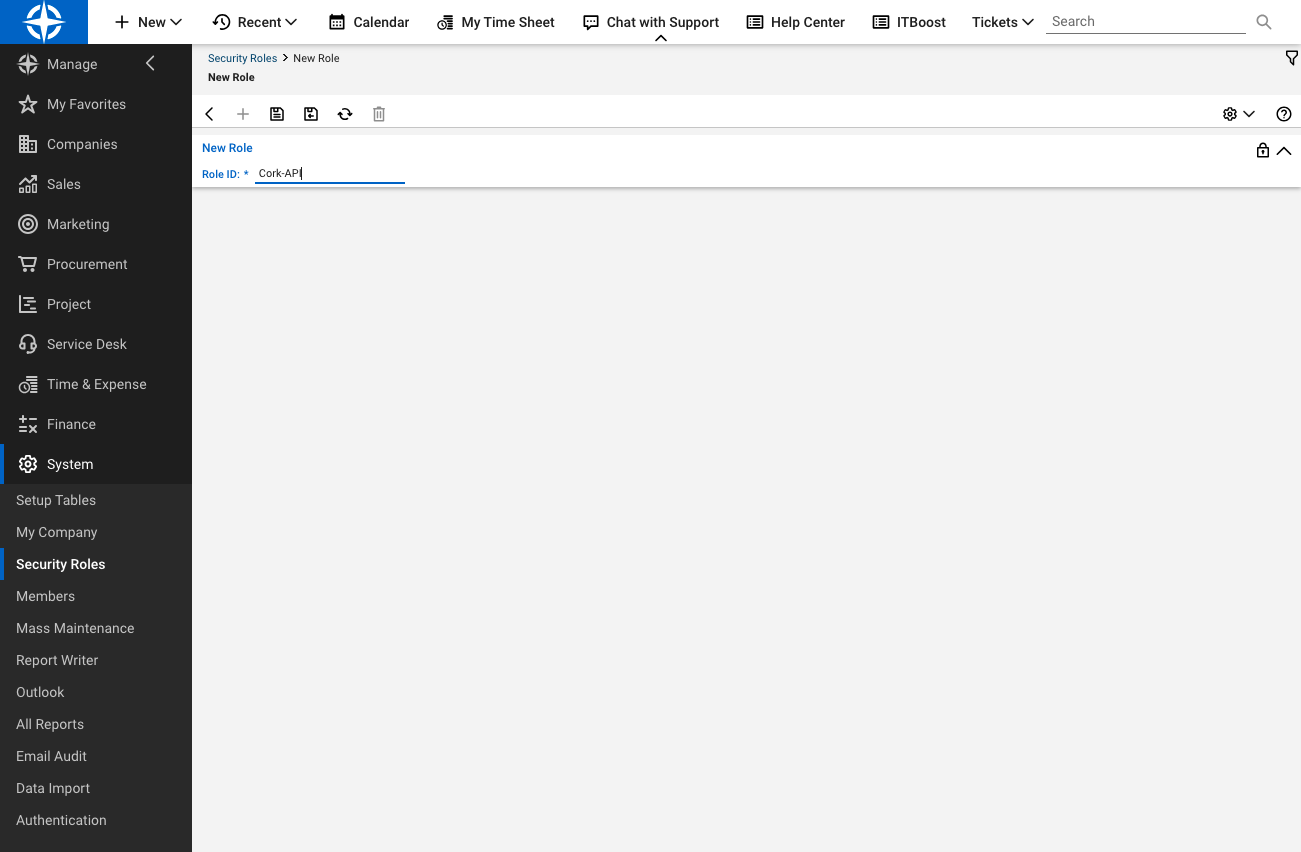The height and width of the screenshot is (852, 1301).
Task: Open the Help Center
Action: click(796, 22)
